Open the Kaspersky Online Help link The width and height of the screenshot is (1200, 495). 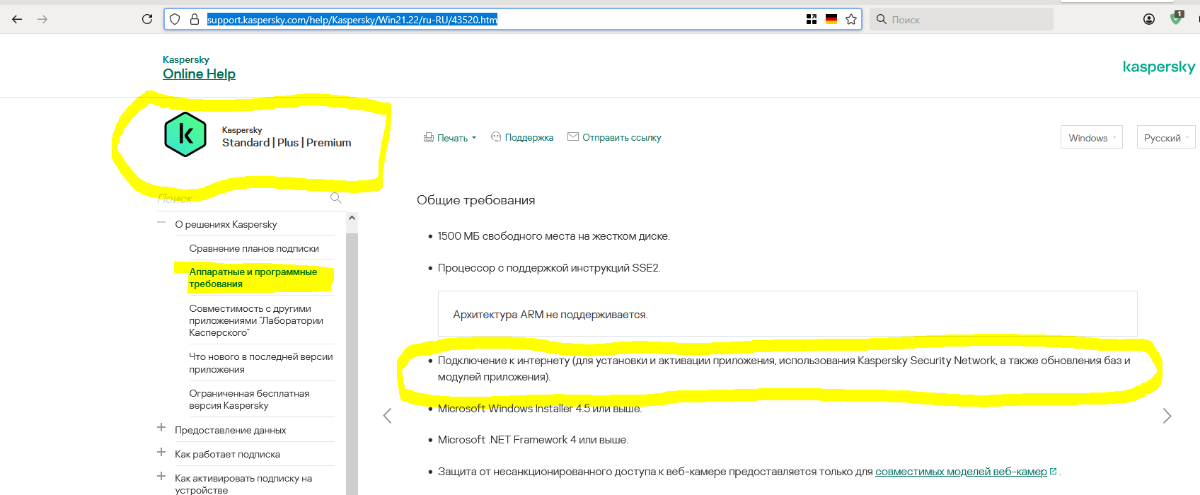click(x=199, y=74)
